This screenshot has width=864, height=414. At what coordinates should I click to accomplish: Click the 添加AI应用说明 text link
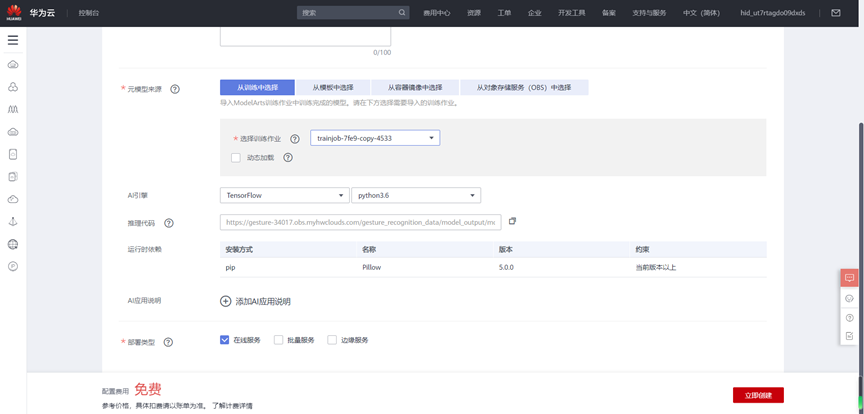(263, 302)
